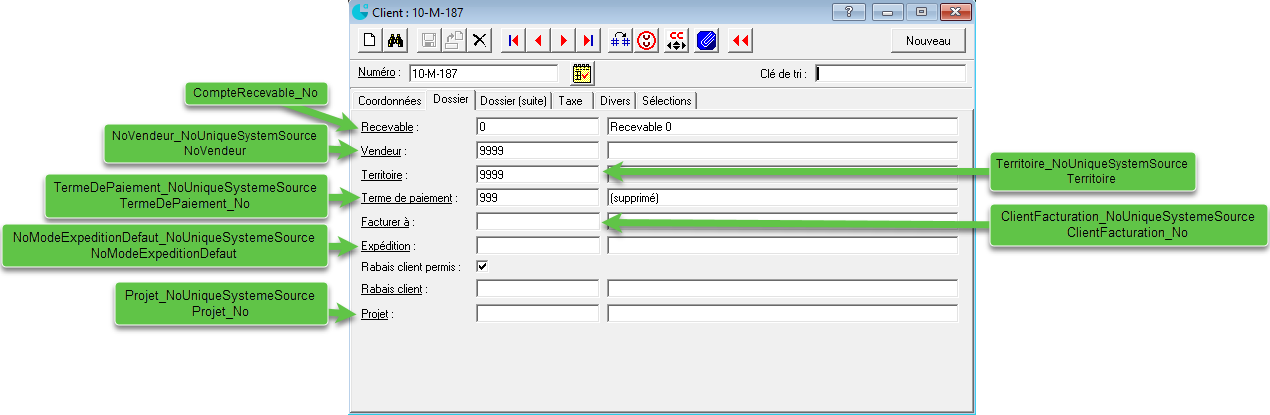Screen dimensions: 1270x415
Task: Delete record with the X icon
Action: [x=480, y=41]
